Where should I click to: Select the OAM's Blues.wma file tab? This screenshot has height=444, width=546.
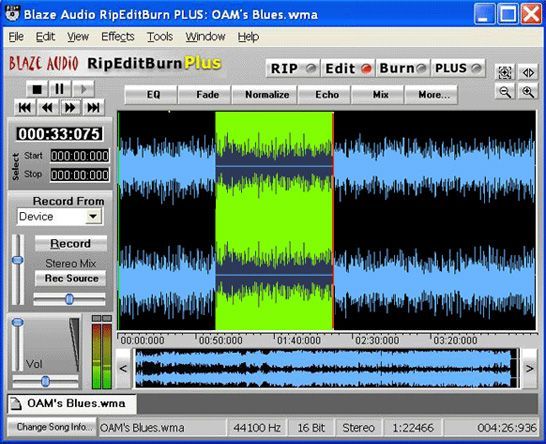pos(72,404)
